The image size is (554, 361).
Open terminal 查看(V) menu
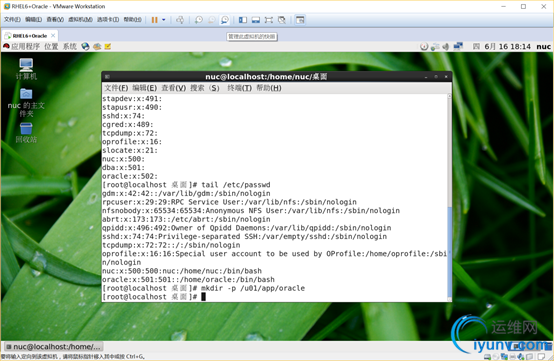click(174, 88)
